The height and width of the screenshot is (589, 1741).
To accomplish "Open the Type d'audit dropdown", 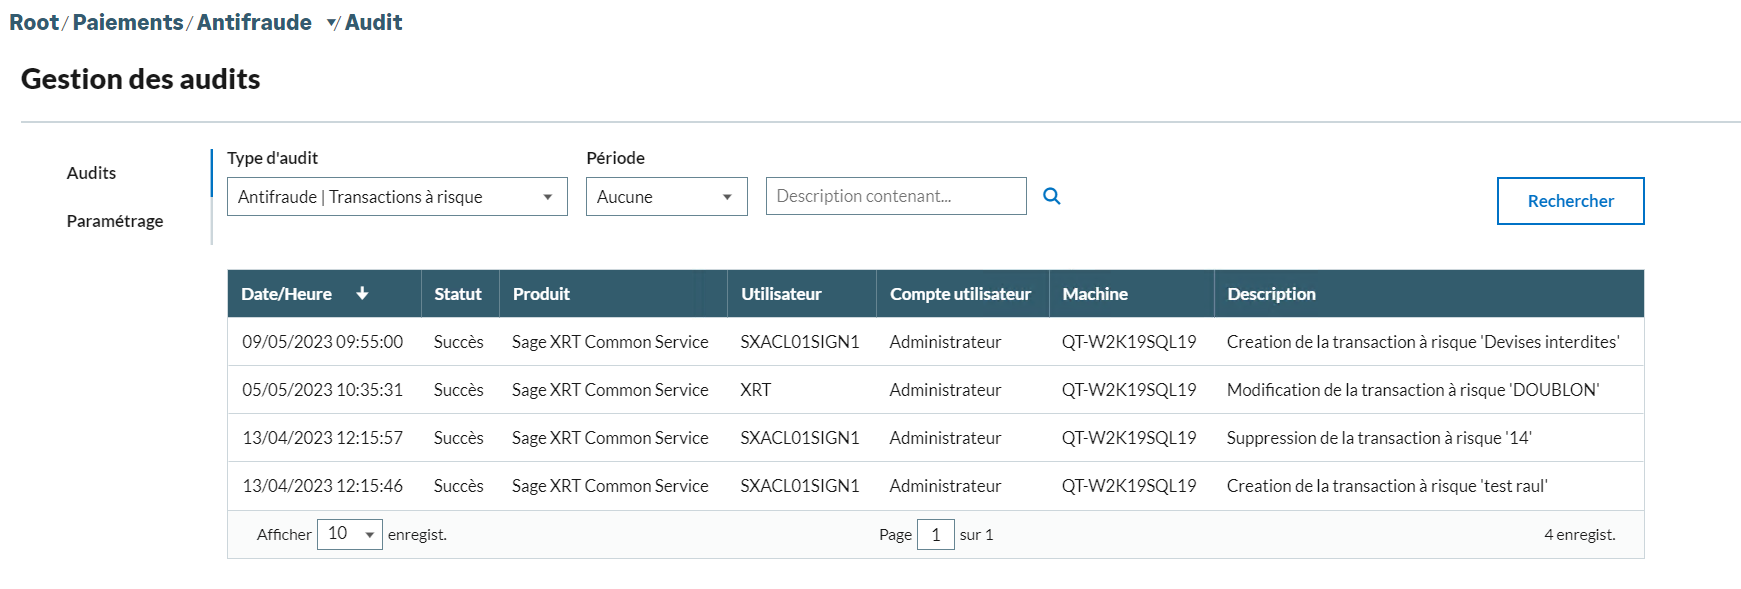I will click(396, 197).
